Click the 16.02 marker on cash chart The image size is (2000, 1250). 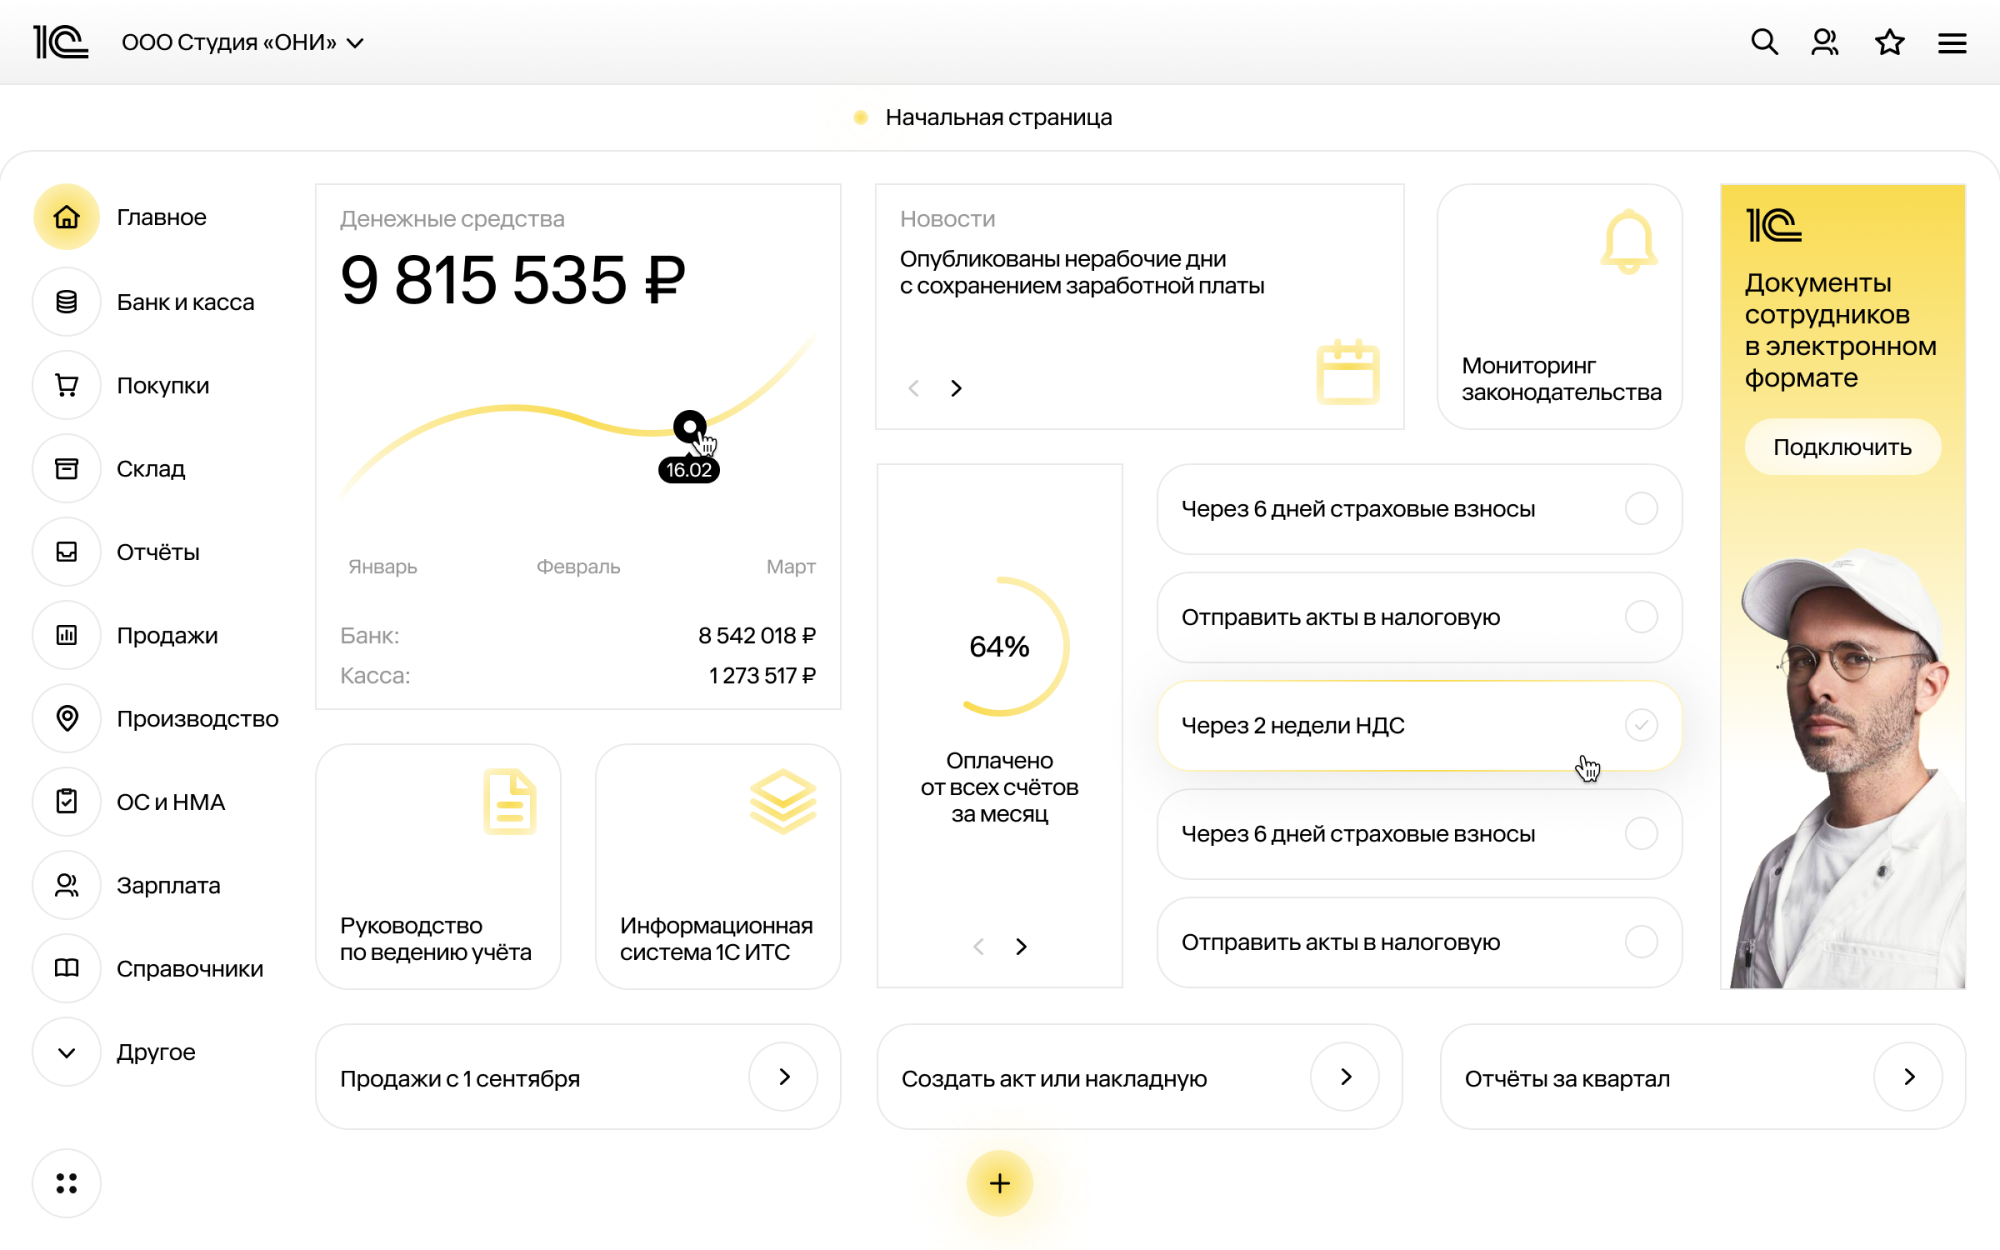tap(689, 427)
